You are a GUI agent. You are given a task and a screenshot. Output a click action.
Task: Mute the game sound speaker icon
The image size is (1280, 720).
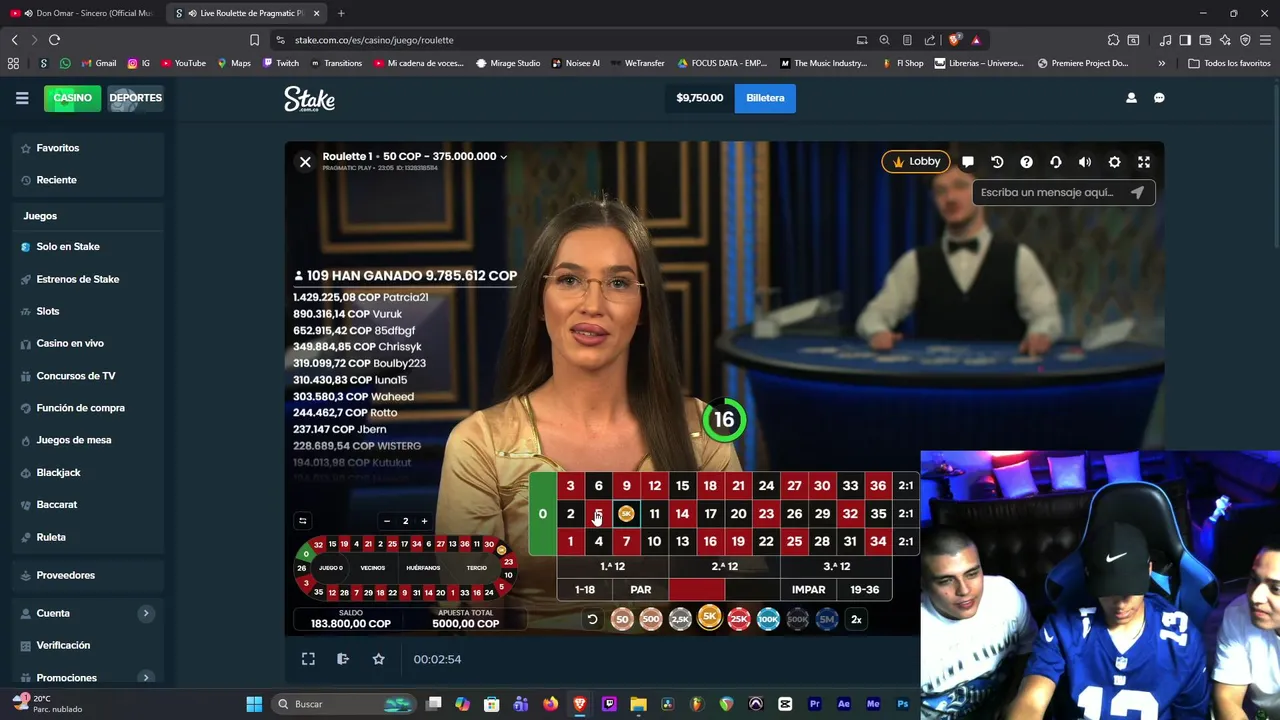(x=1085, y=162)
